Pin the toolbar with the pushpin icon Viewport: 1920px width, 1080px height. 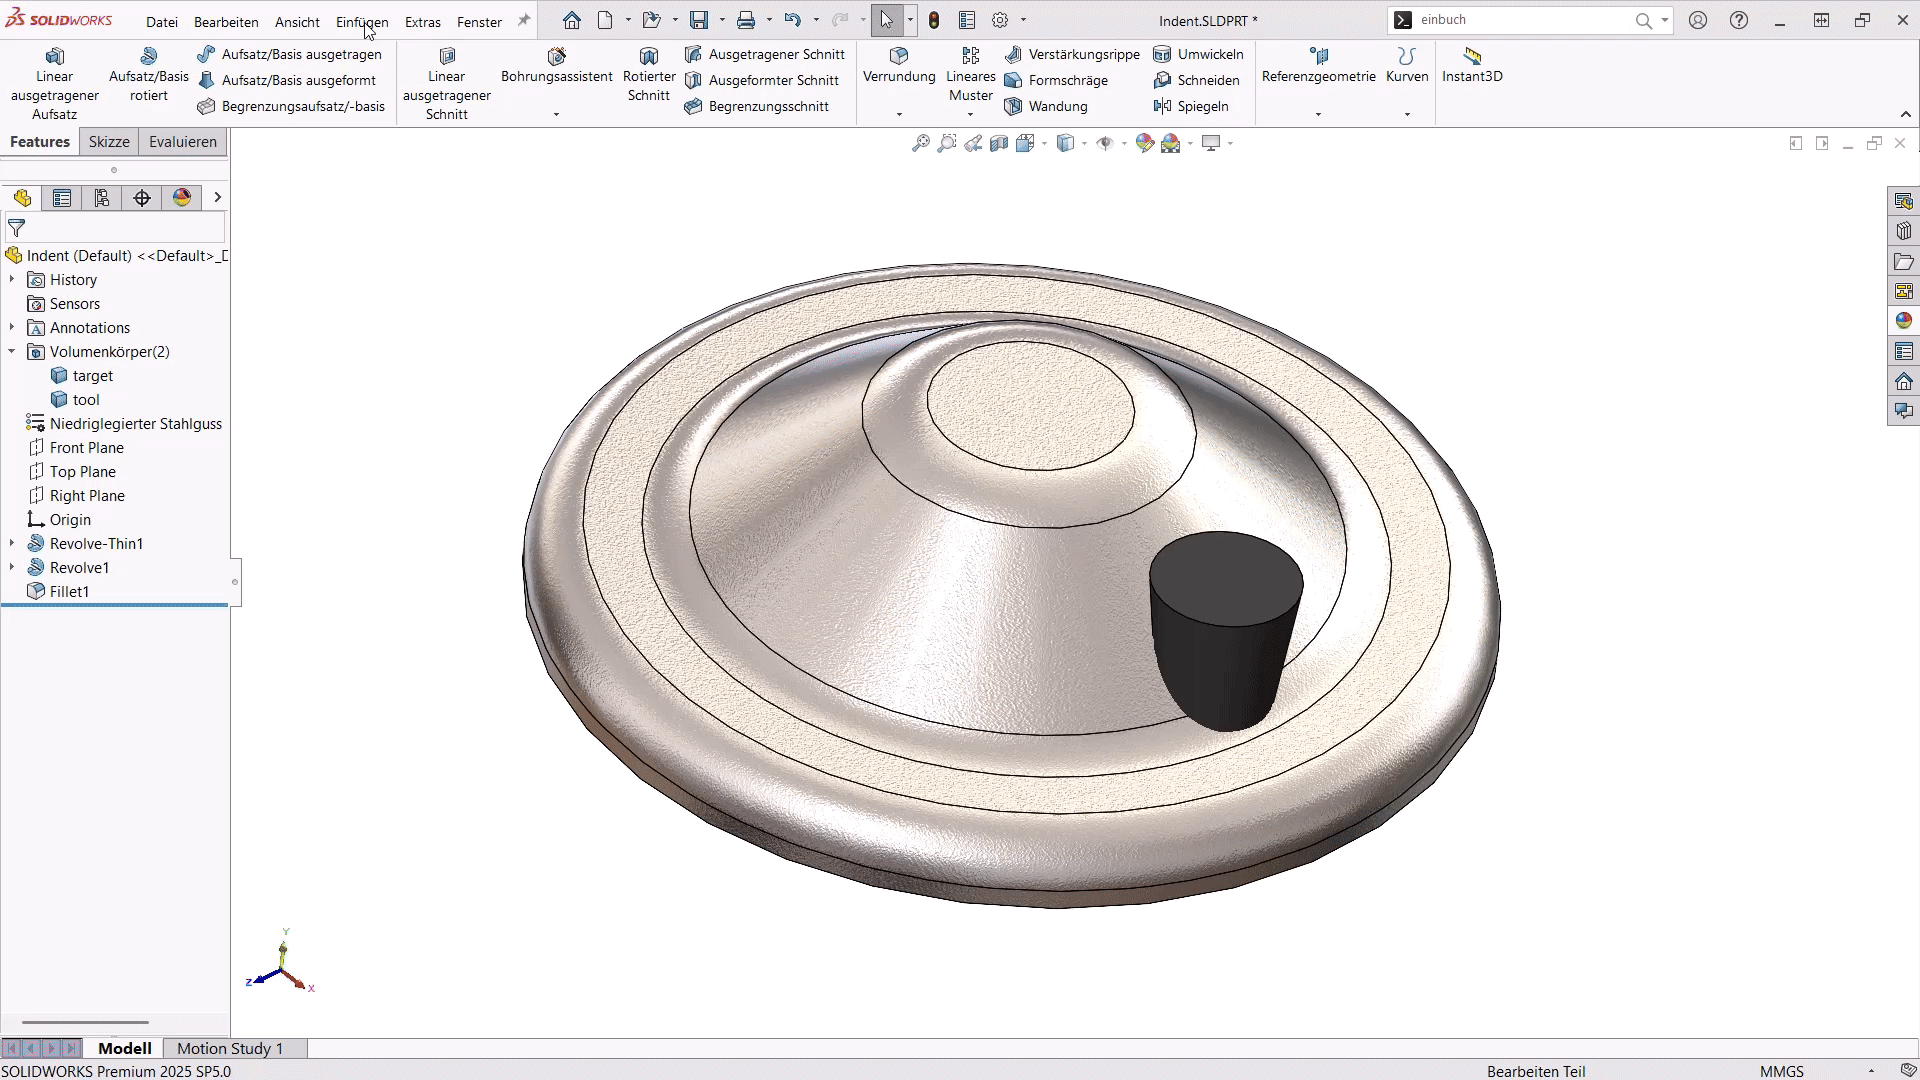pos(523,19)
